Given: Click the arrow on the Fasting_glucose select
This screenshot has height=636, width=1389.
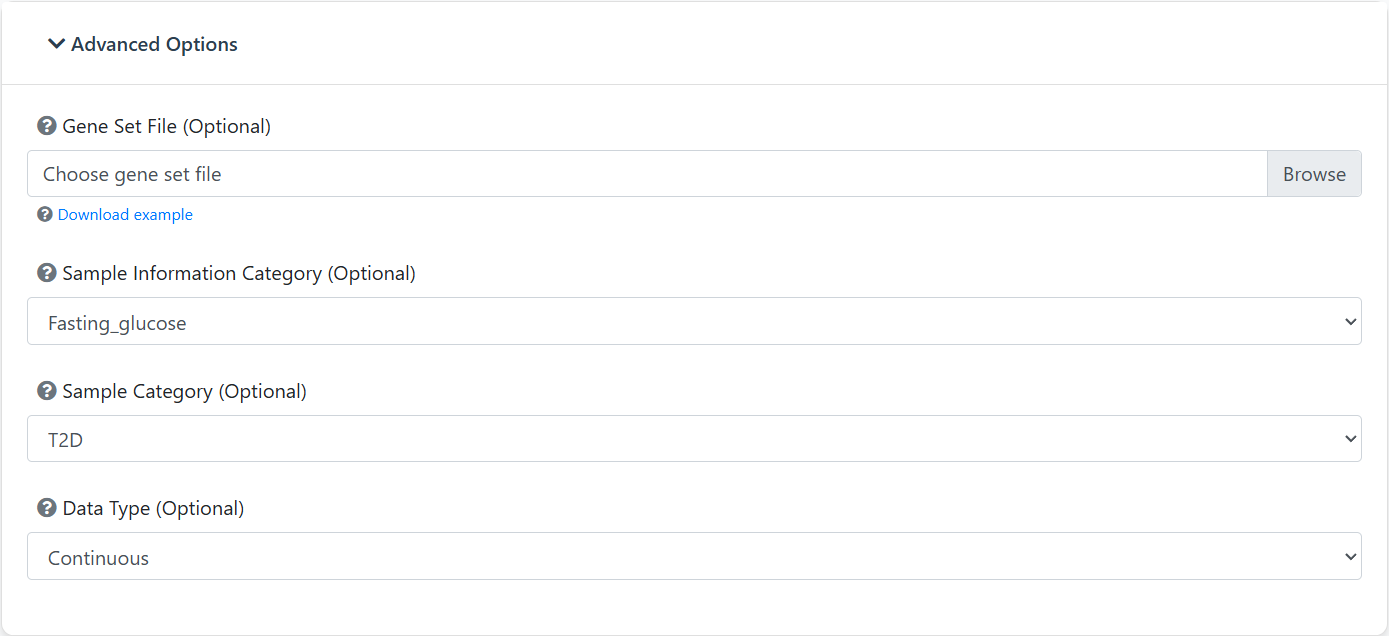Looking at the screenshot, I should point(1351,322).
